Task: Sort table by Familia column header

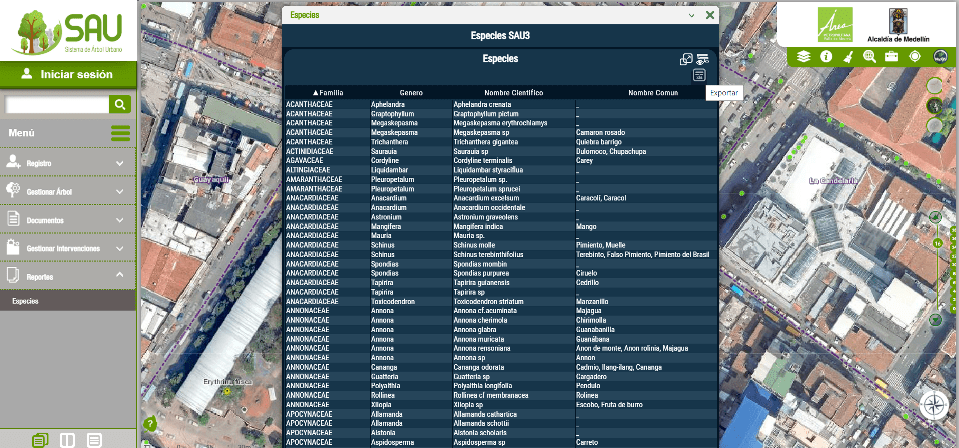Action: click(316, 92)
